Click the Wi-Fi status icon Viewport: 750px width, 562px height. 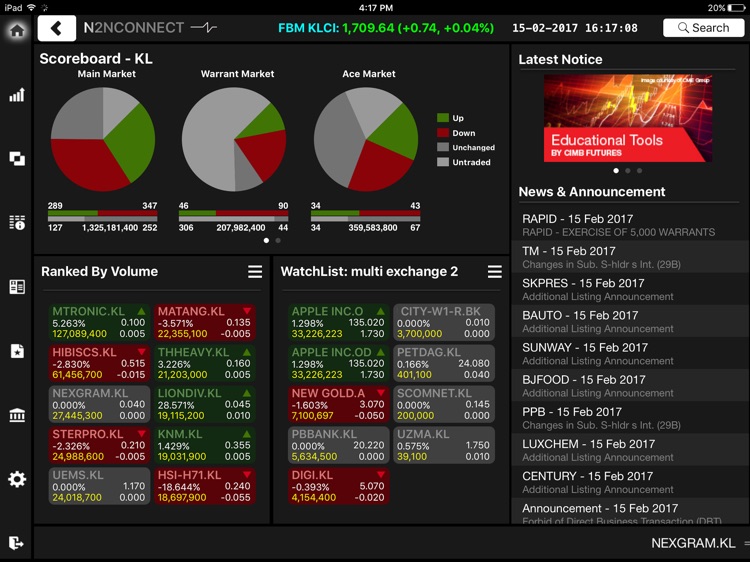click(32, 7)
